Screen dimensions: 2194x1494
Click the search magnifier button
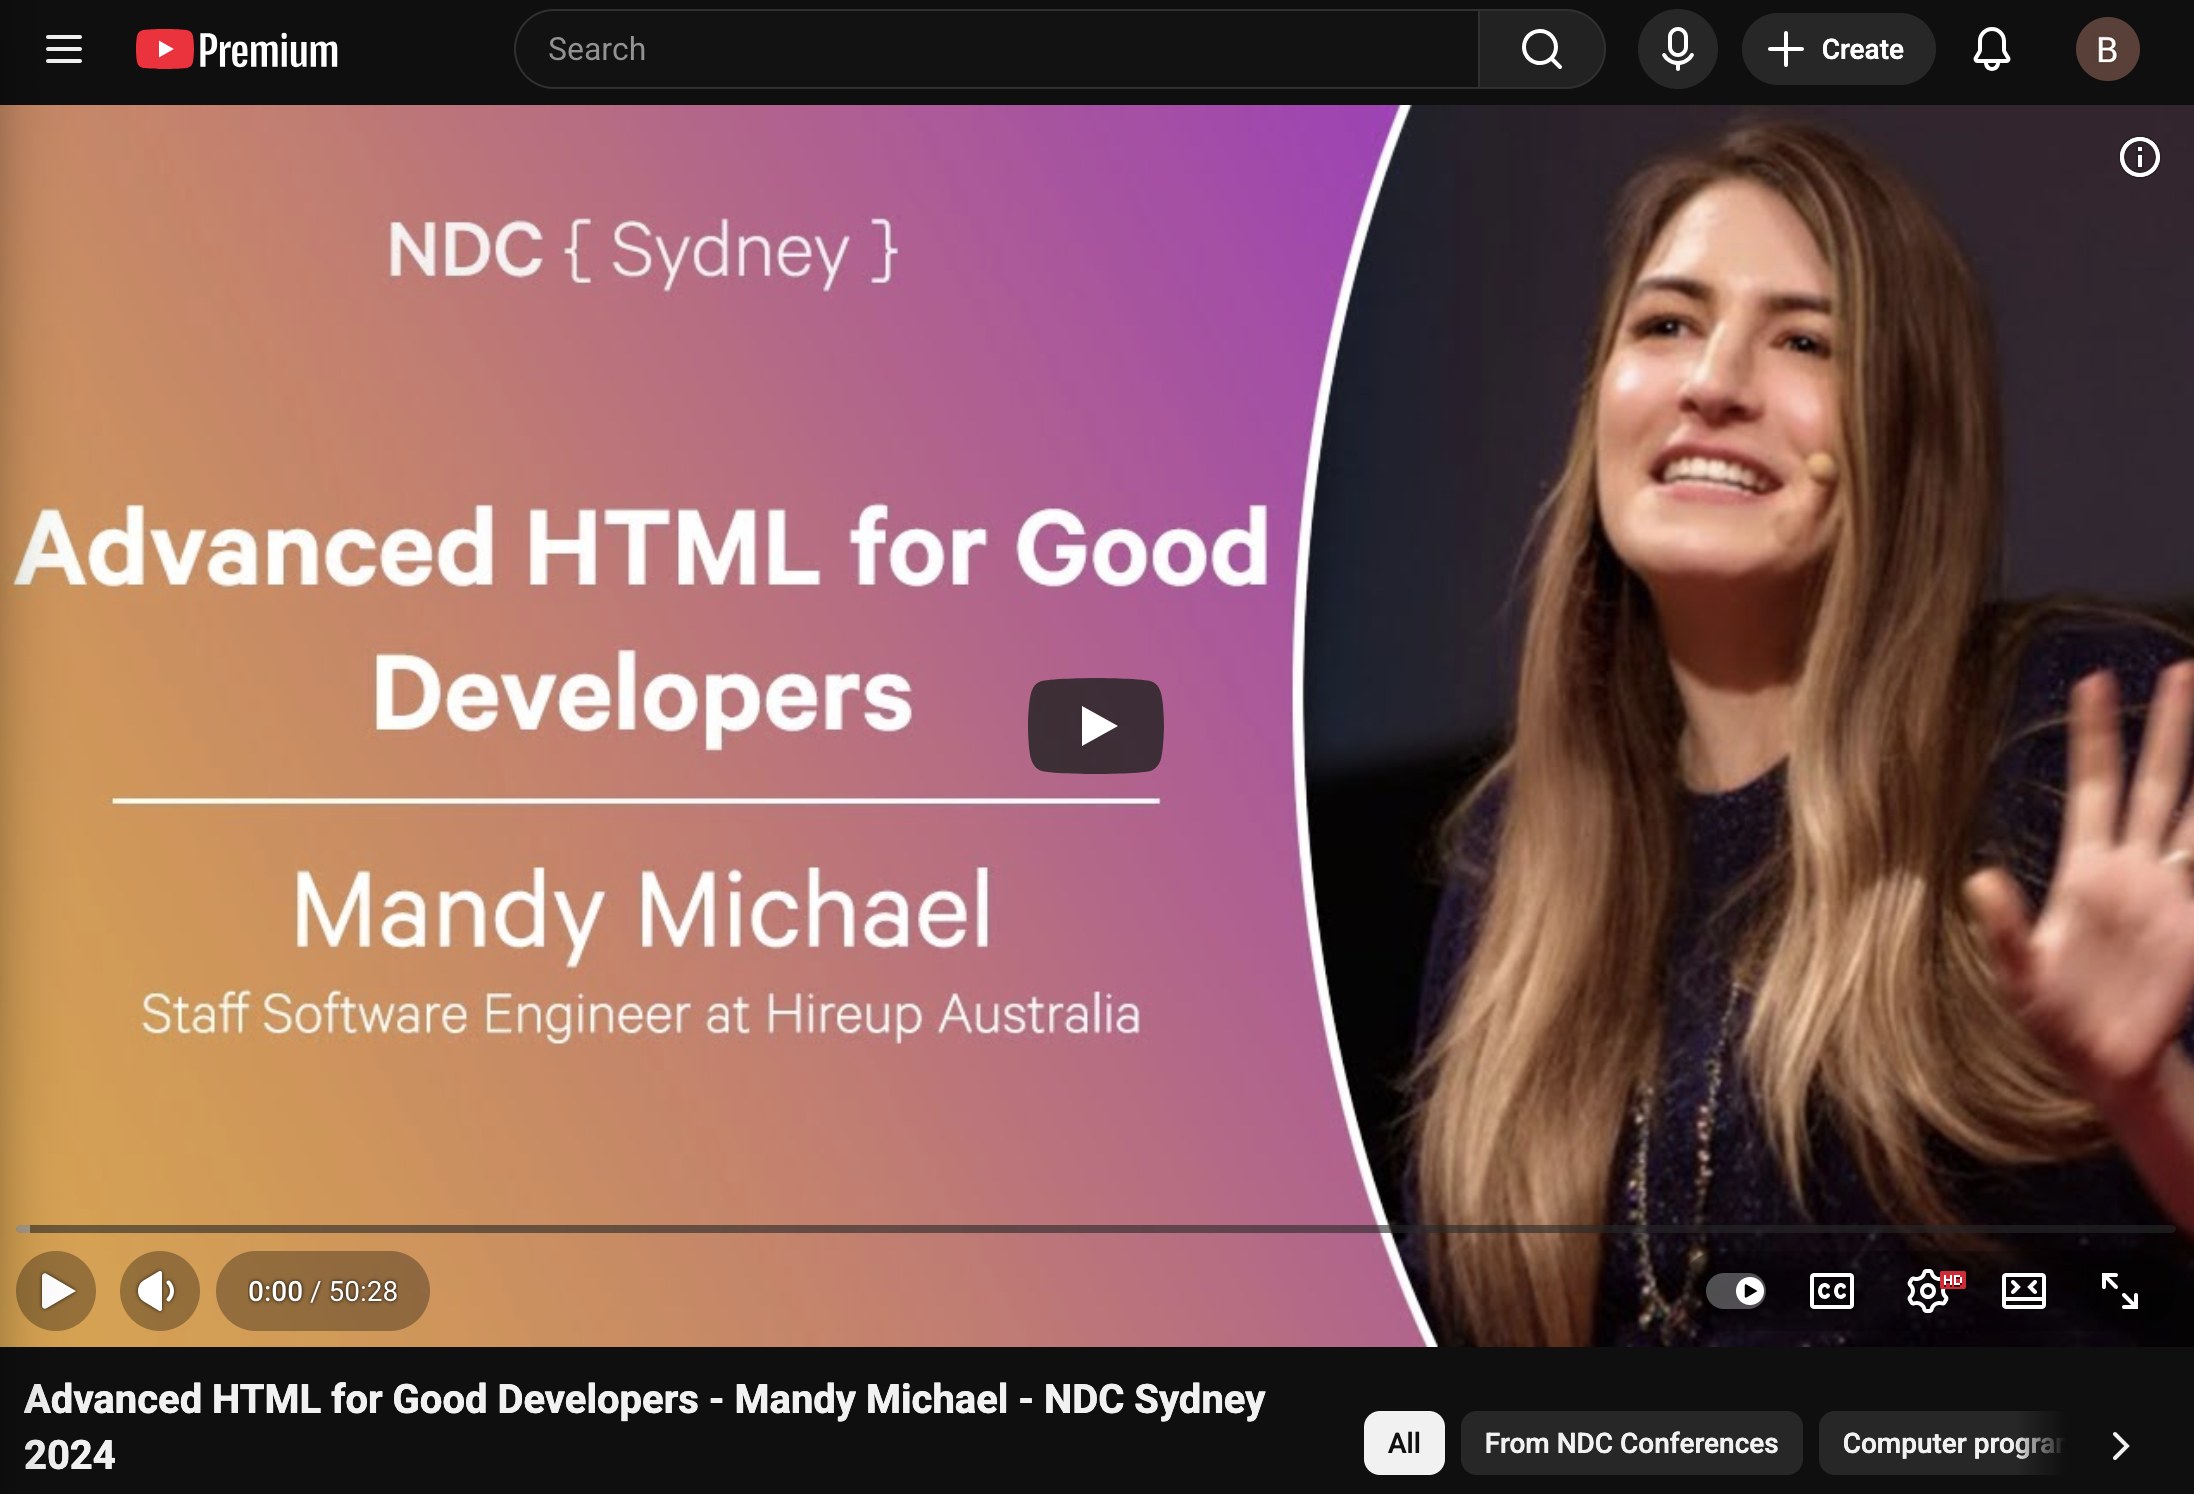[1541, 49]
